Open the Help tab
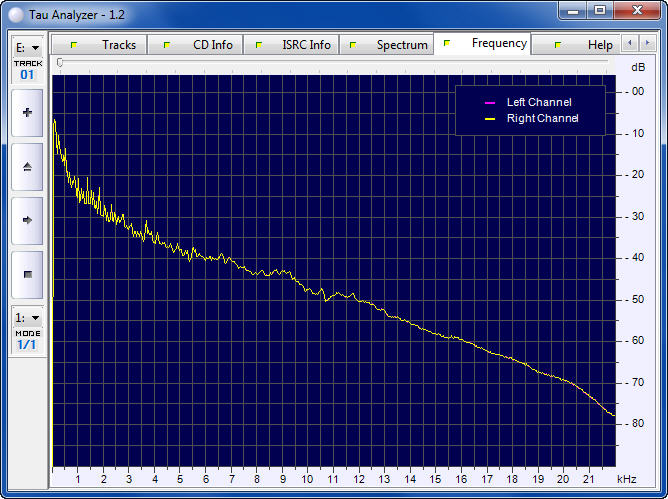 pos(576,45)
